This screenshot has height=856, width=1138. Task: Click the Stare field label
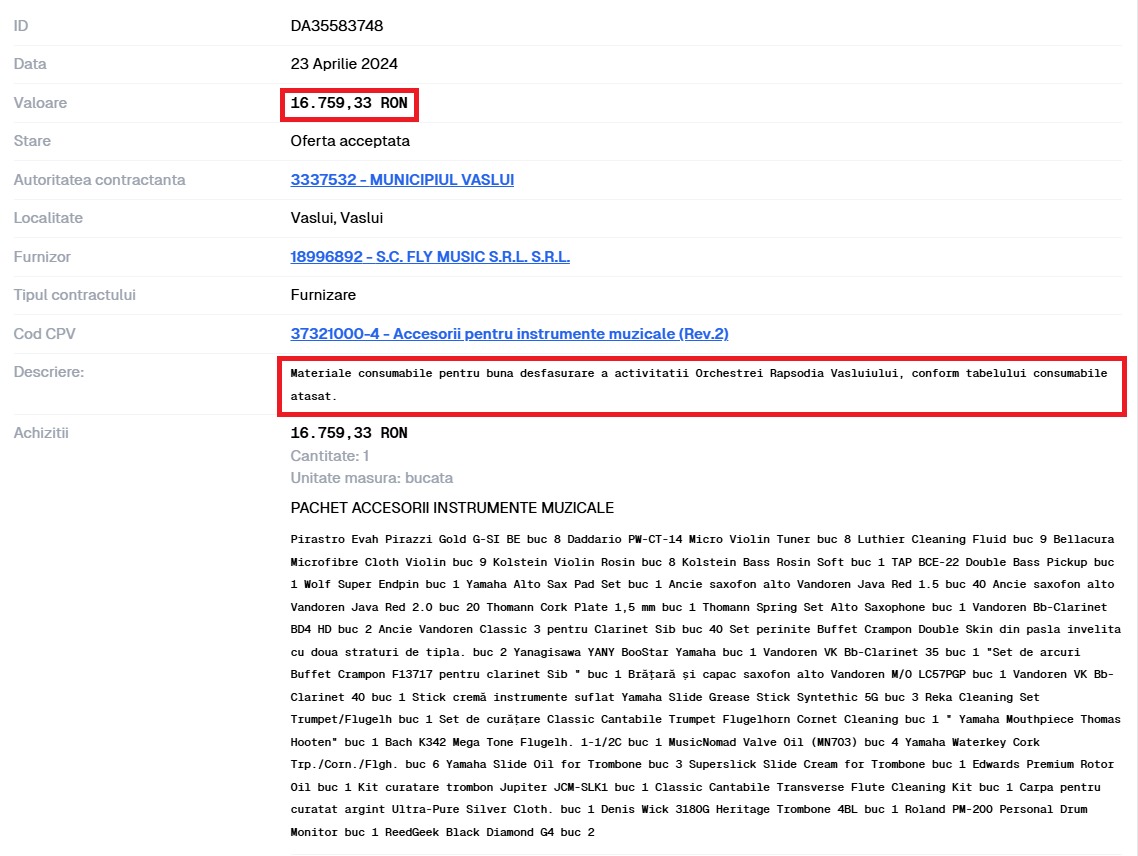32,141
